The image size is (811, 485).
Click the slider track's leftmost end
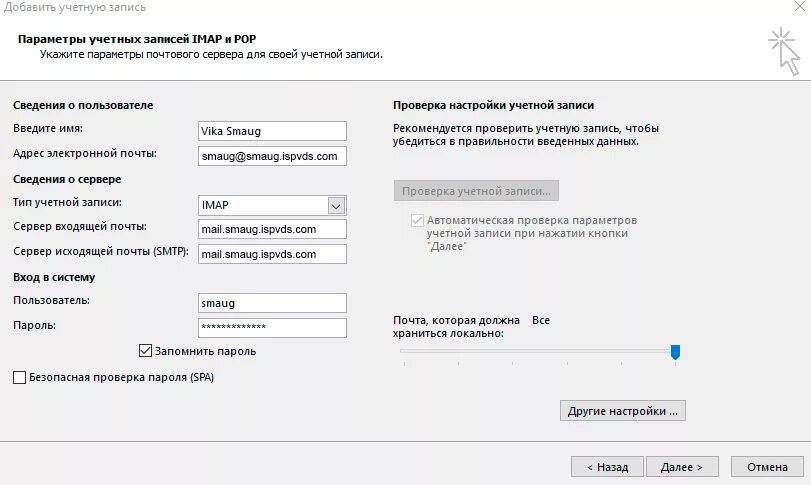[403, 351]
